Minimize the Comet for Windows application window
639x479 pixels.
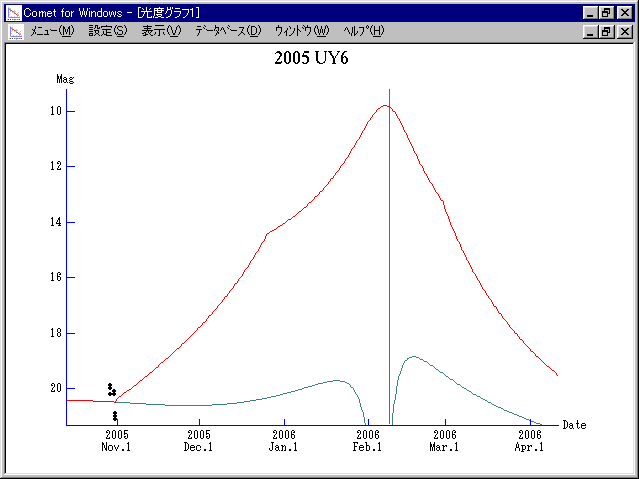(590, 12)
